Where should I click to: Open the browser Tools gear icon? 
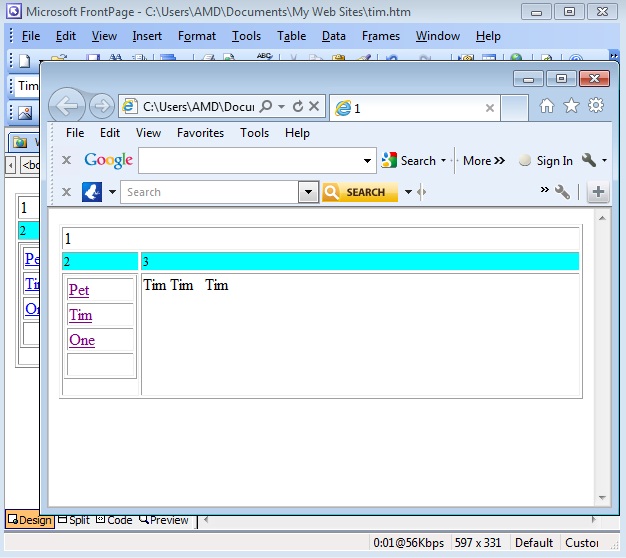[596, 106]
